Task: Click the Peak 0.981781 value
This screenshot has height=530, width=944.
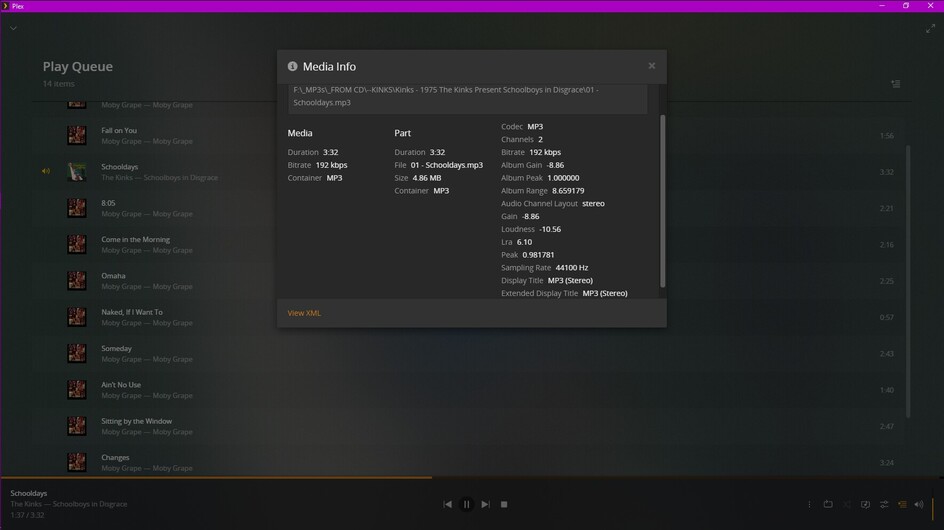Action: pyautogui.click(x=538, y=255)
